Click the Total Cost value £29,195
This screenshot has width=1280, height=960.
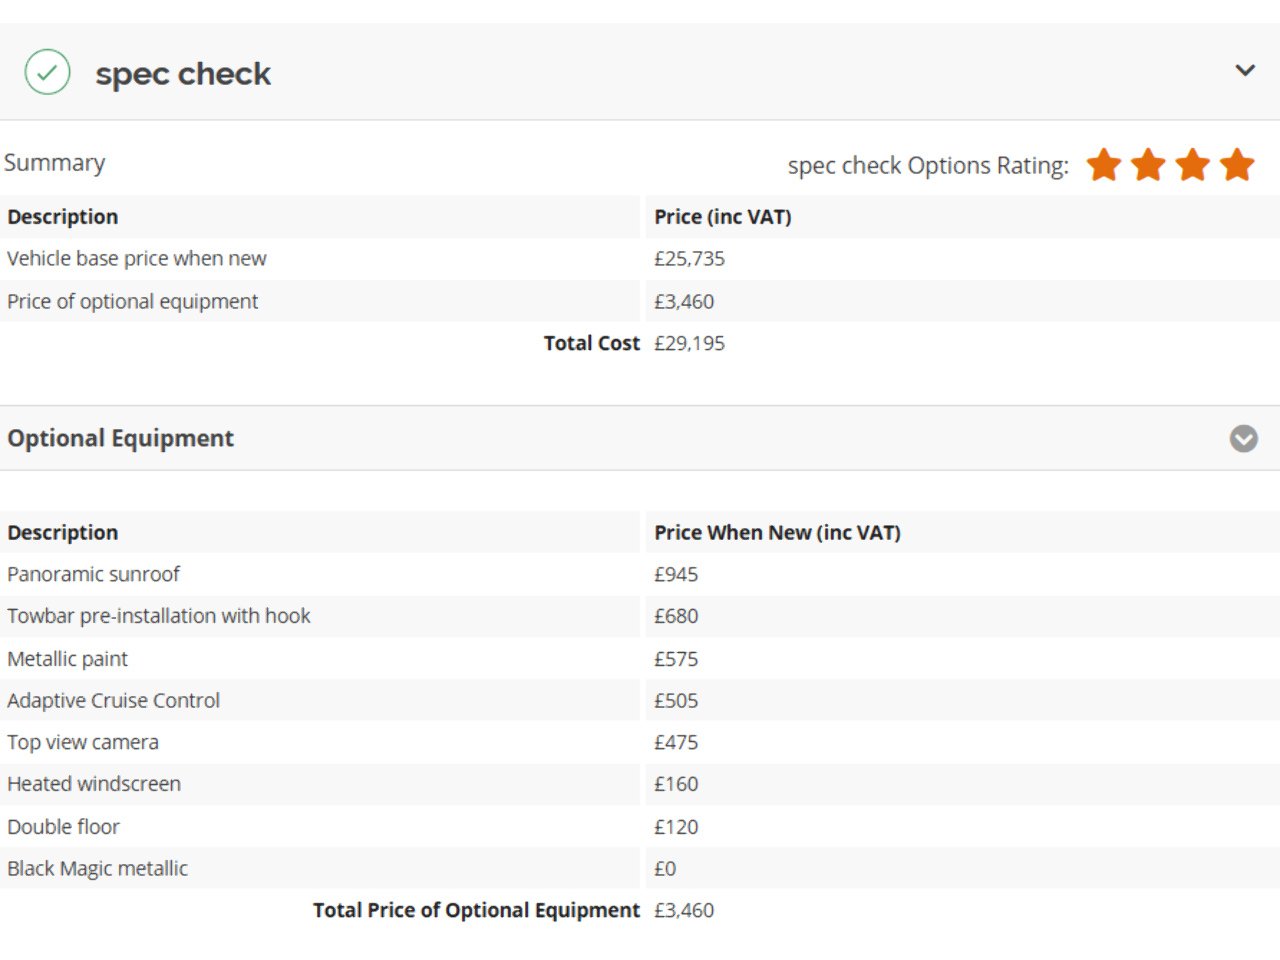tap(689, 343)
